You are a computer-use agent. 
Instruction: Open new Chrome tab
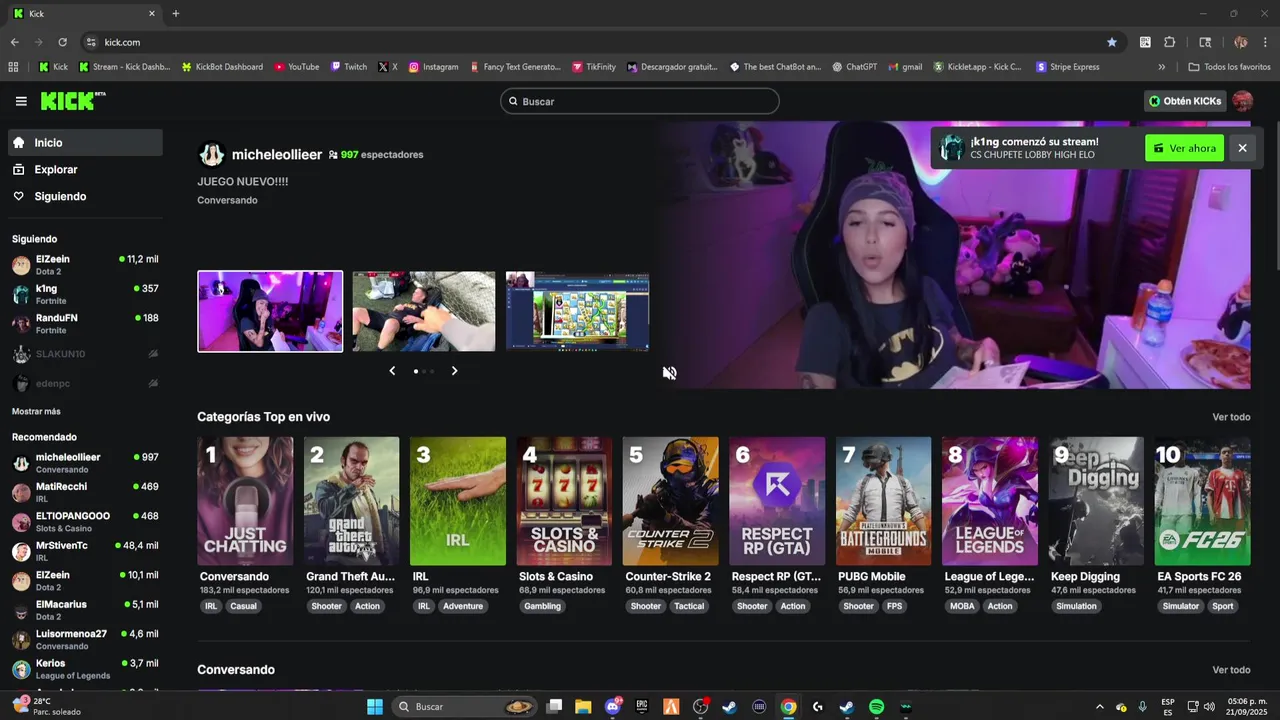[176, 13]
